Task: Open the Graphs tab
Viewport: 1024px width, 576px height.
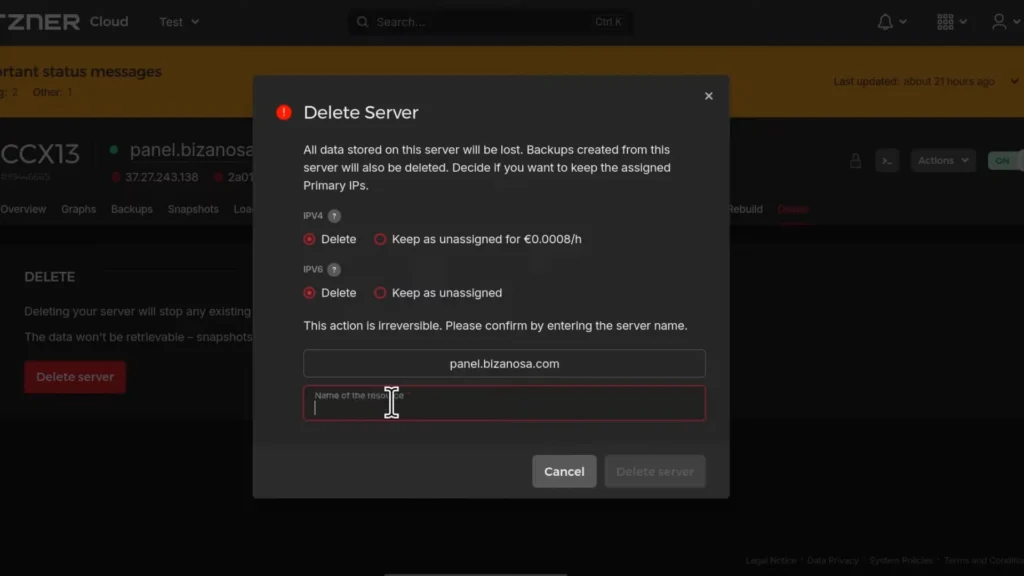Action: pyautogui.click(x=78, y=209)
